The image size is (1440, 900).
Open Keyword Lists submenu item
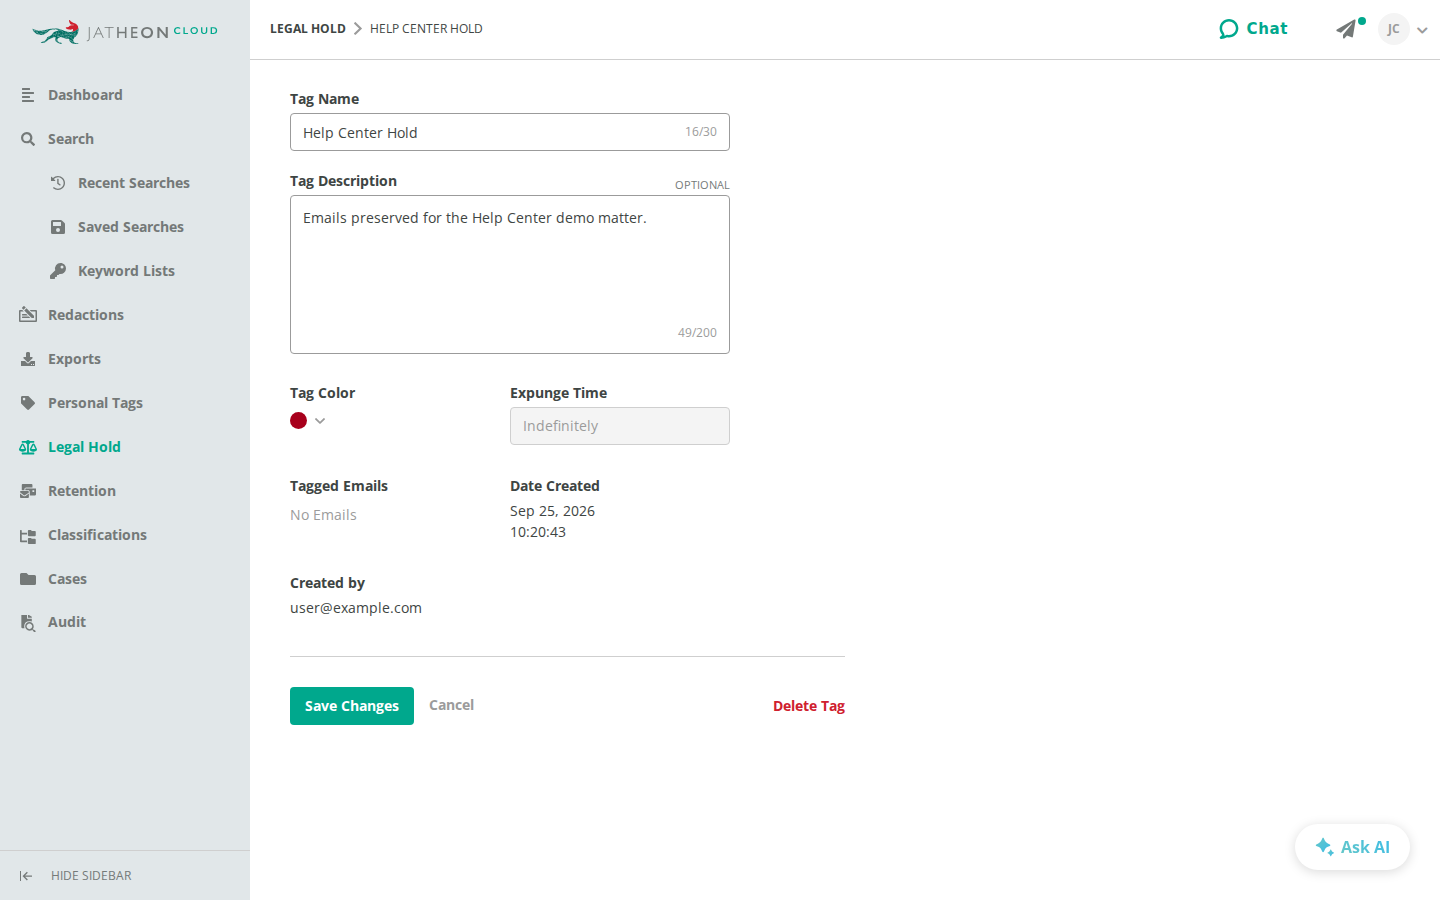126,271
